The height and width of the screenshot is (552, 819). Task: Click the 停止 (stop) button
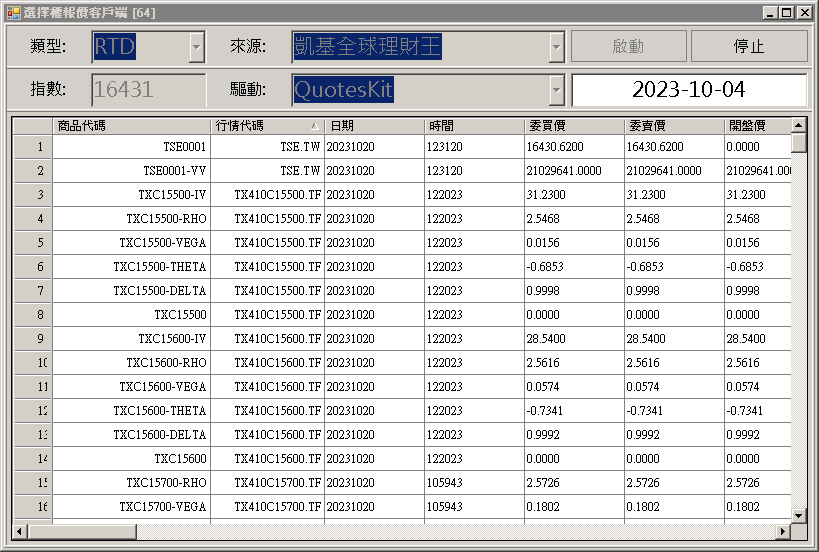749,46
